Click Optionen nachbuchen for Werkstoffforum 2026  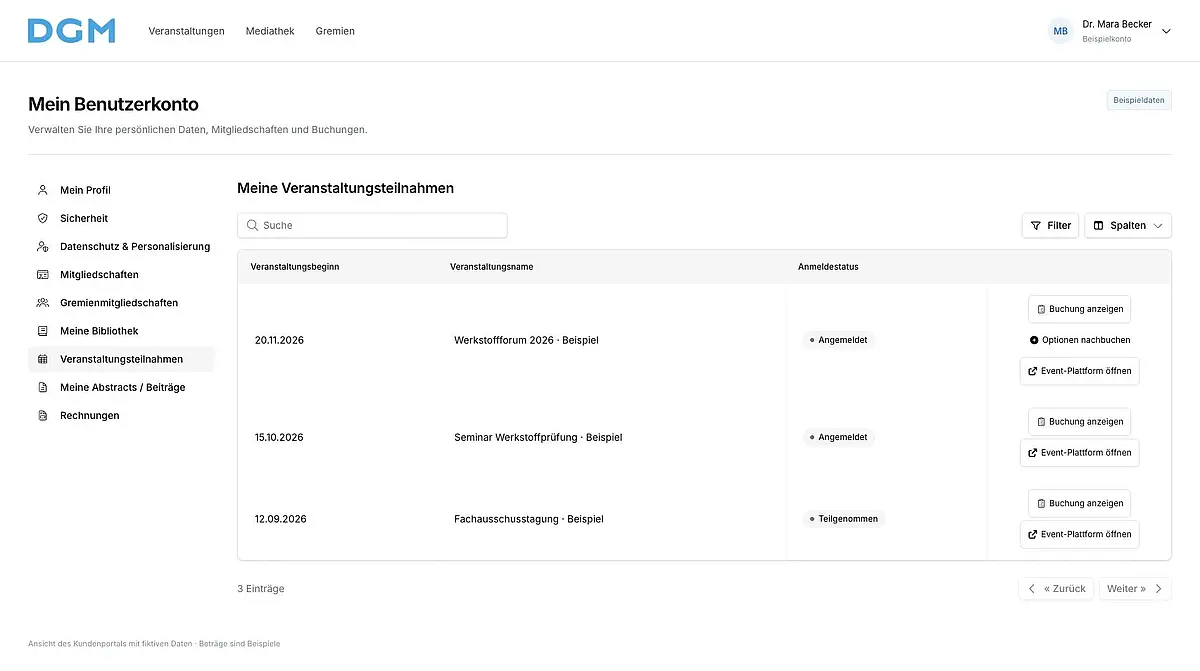click(x=1079, y=340)
